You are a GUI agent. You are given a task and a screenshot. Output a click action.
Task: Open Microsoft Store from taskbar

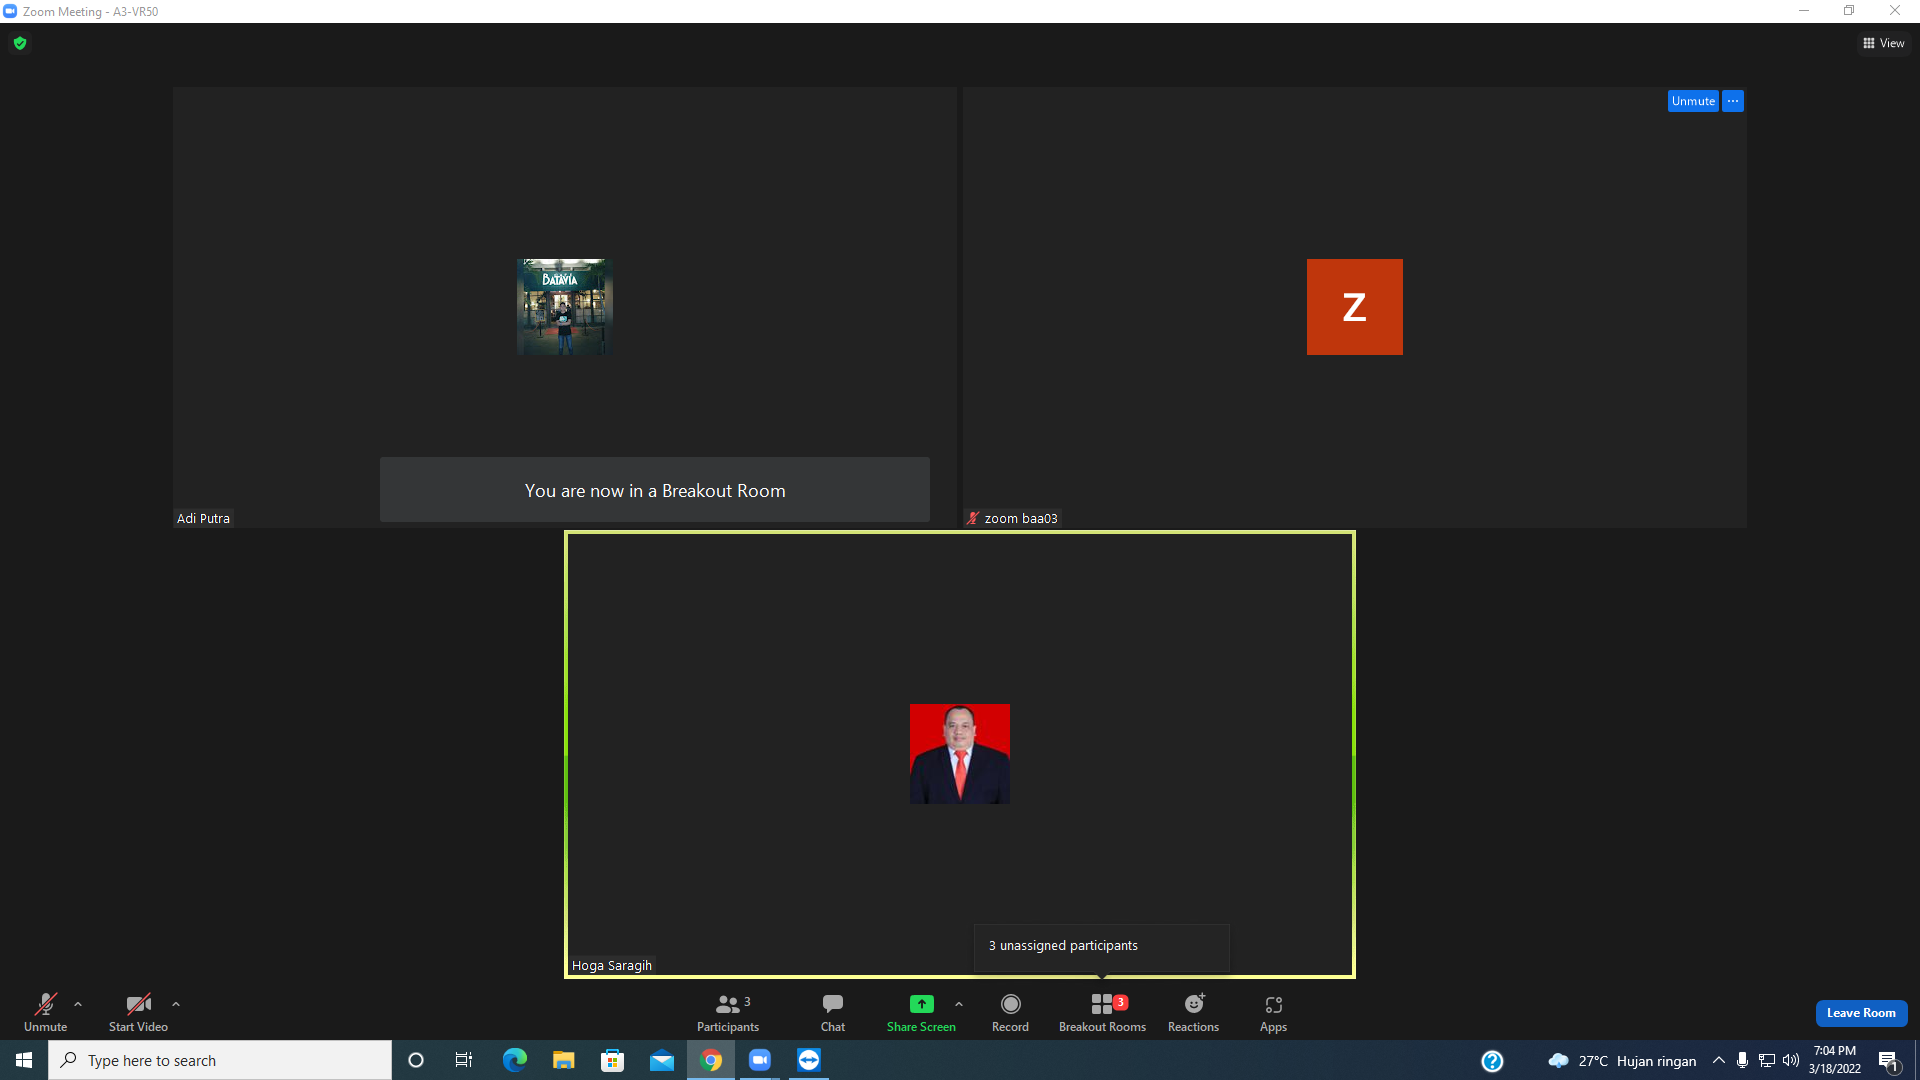pyautogui.click(x=612, y=1060)
